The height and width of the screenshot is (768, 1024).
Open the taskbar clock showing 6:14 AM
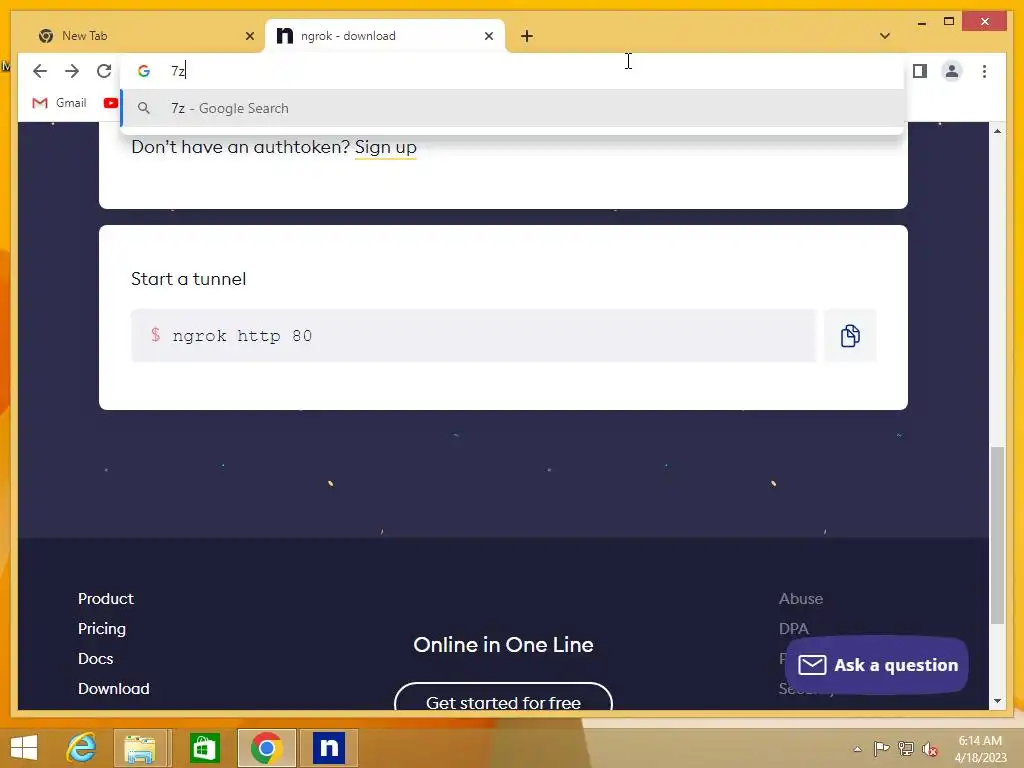(980, 749)
